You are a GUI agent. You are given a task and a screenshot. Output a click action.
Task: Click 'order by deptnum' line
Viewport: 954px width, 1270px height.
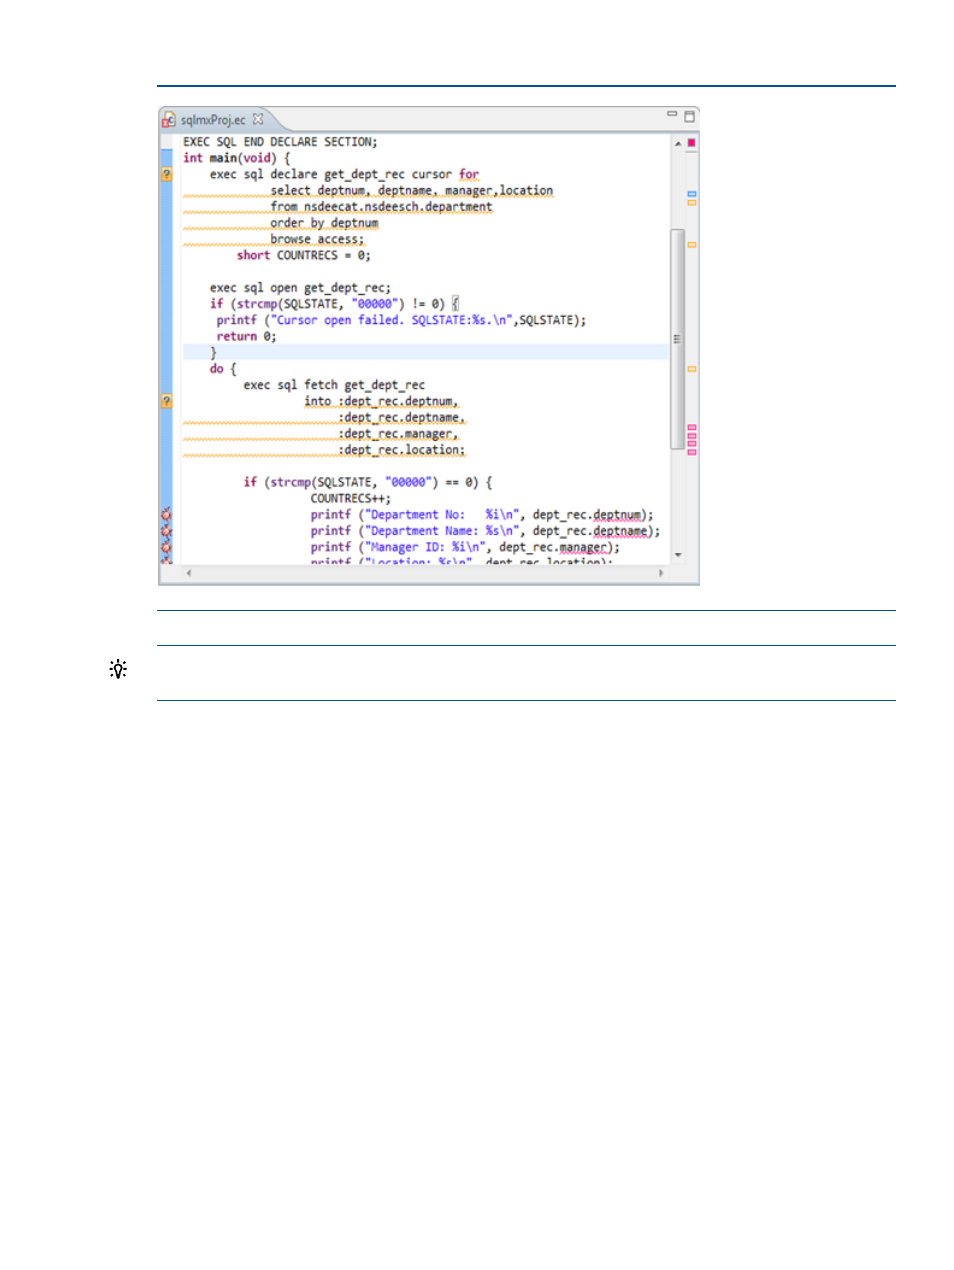click(x=324, y=223)
